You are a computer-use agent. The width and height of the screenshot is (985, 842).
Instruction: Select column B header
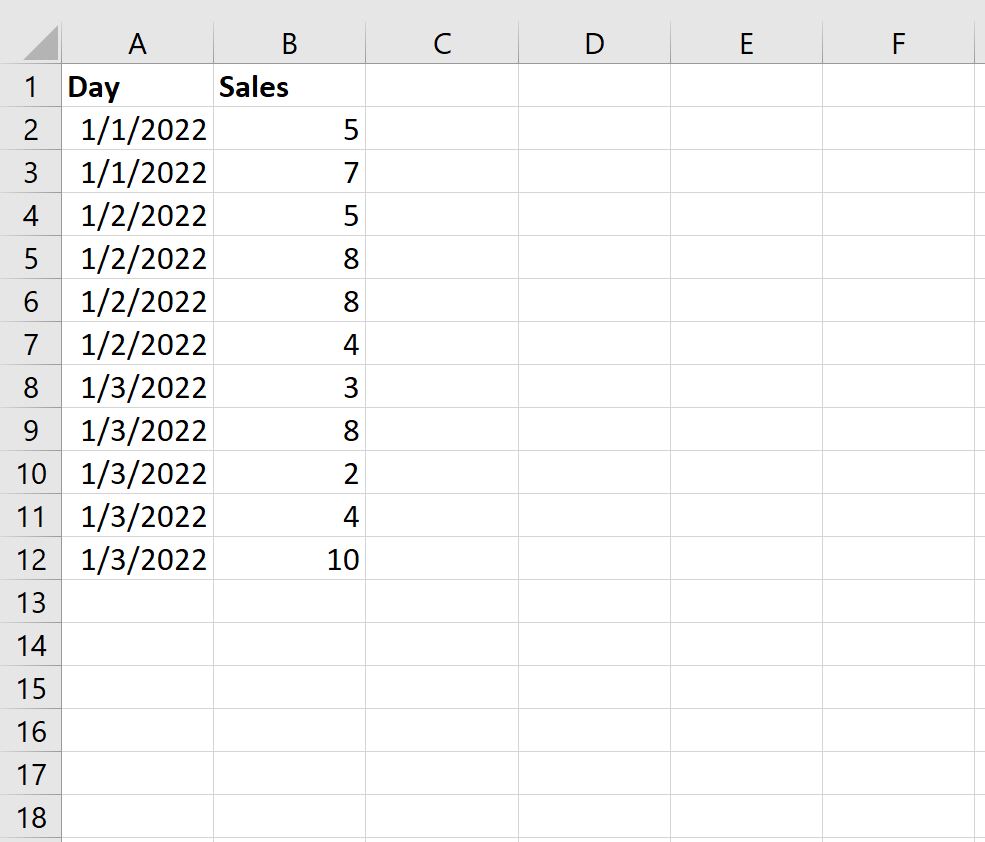[x=290, y=43]
